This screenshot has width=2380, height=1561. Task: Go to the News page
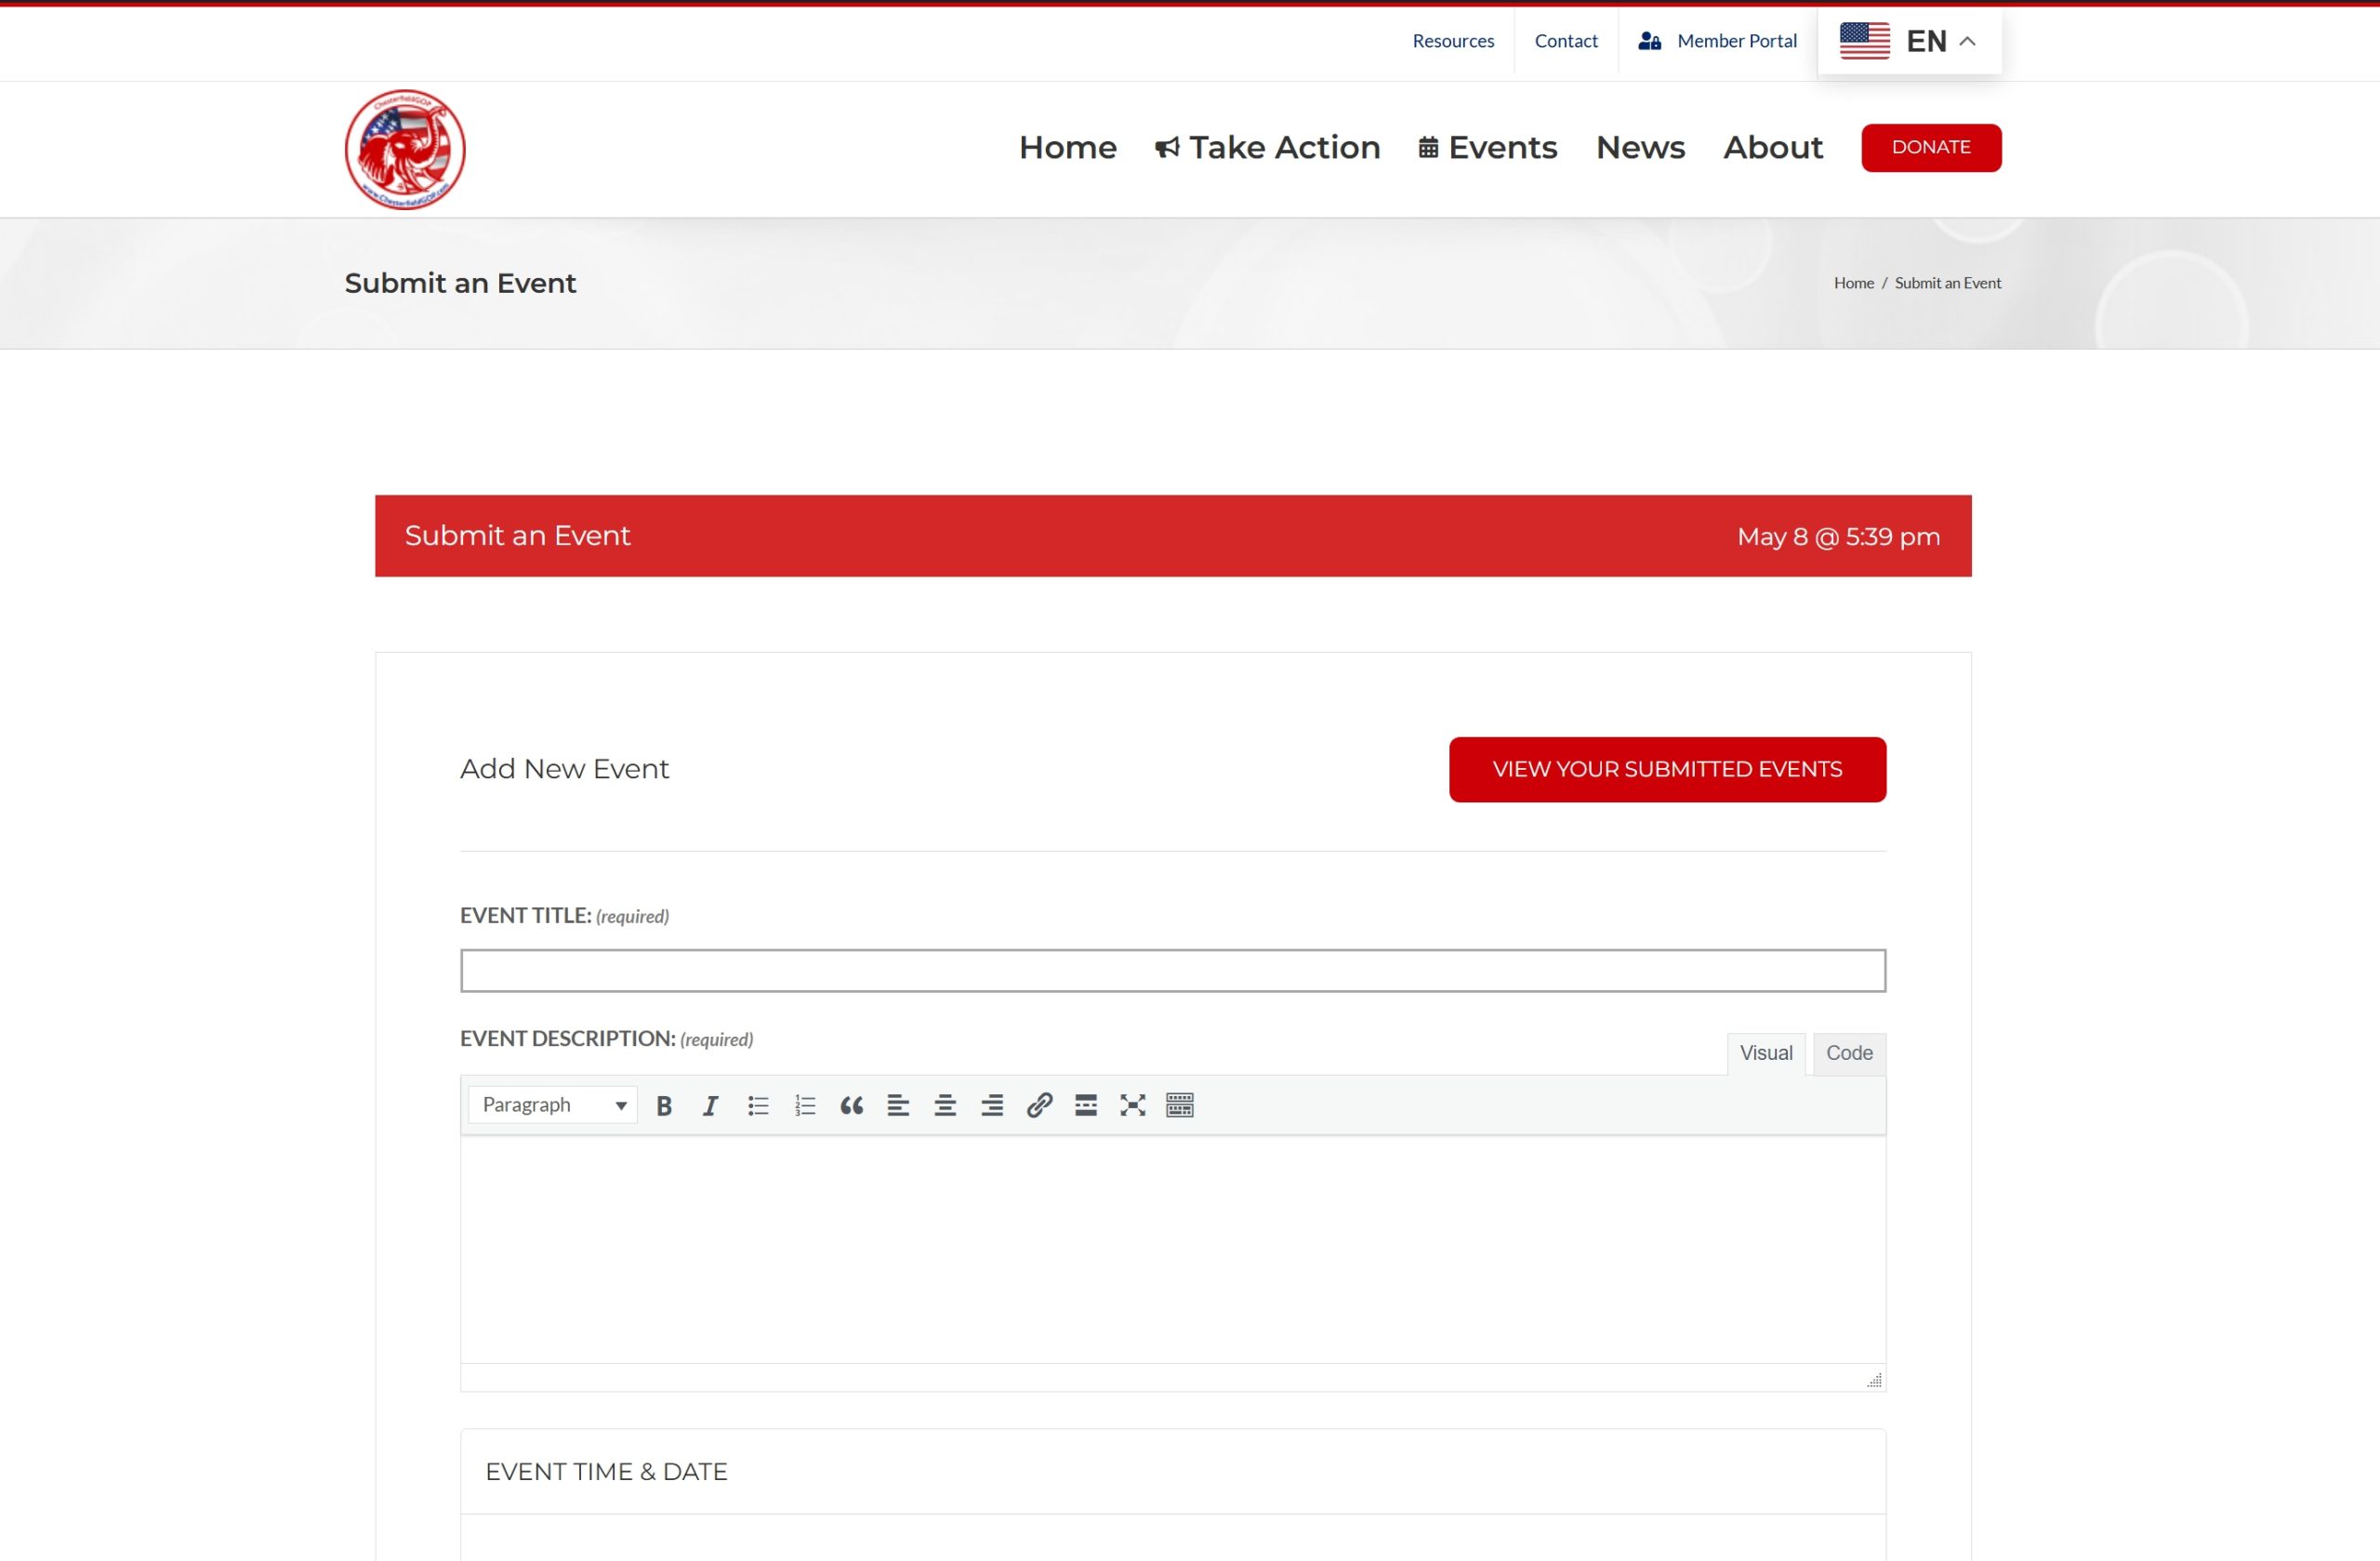[x=1640, y=148]
